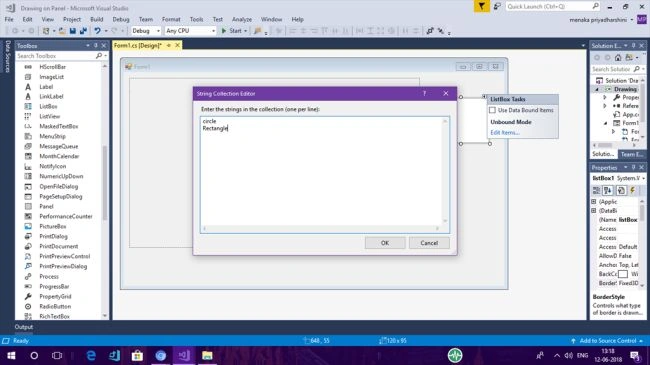
Task: Select ProgressBar in the Toolbox
Action: 54,287
